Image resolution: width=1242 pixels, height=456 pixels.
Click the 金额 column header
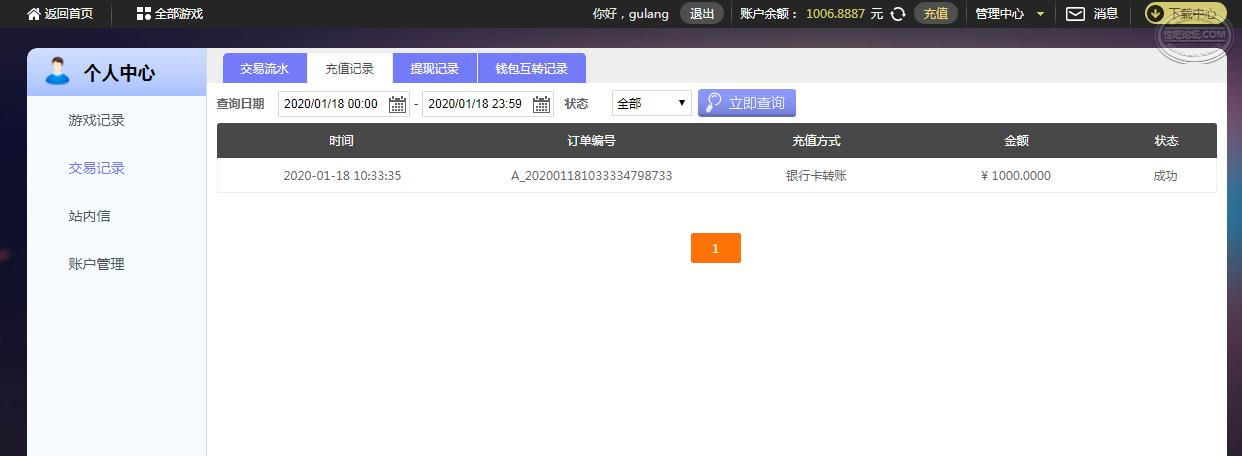[1016, 141]
